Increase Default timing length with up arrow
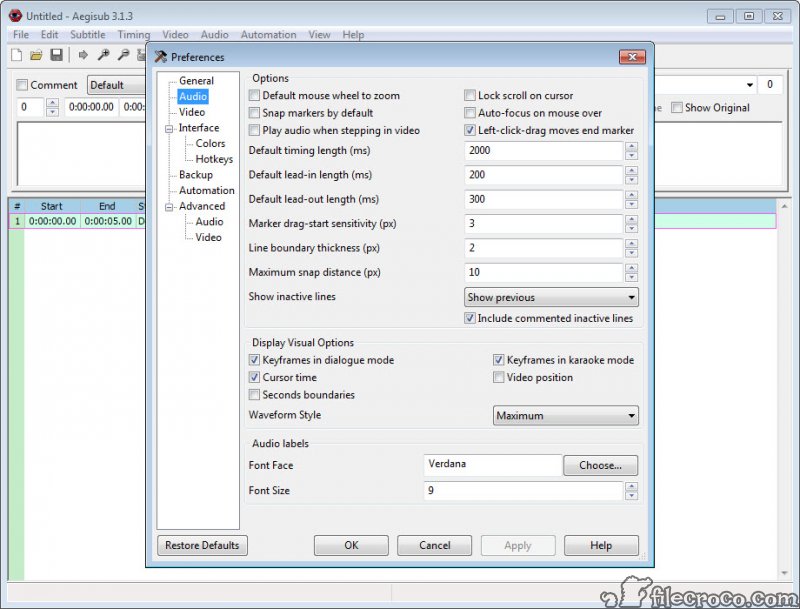The width and height of the screenshot is (800, 609). 631,146
